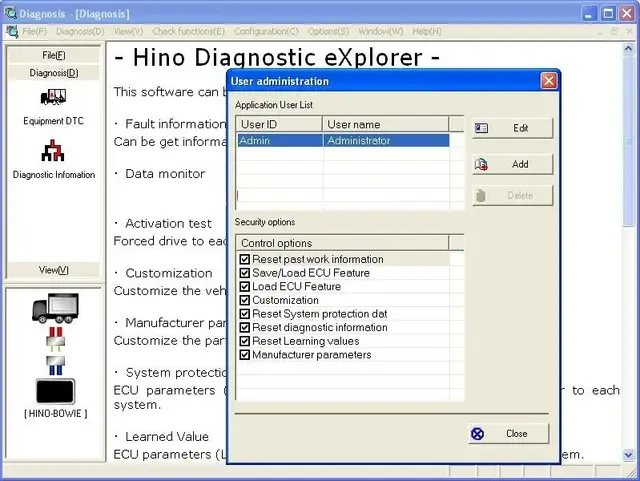Open Diagnostic Information icon

pyautogui.click(x=53, y=150)
